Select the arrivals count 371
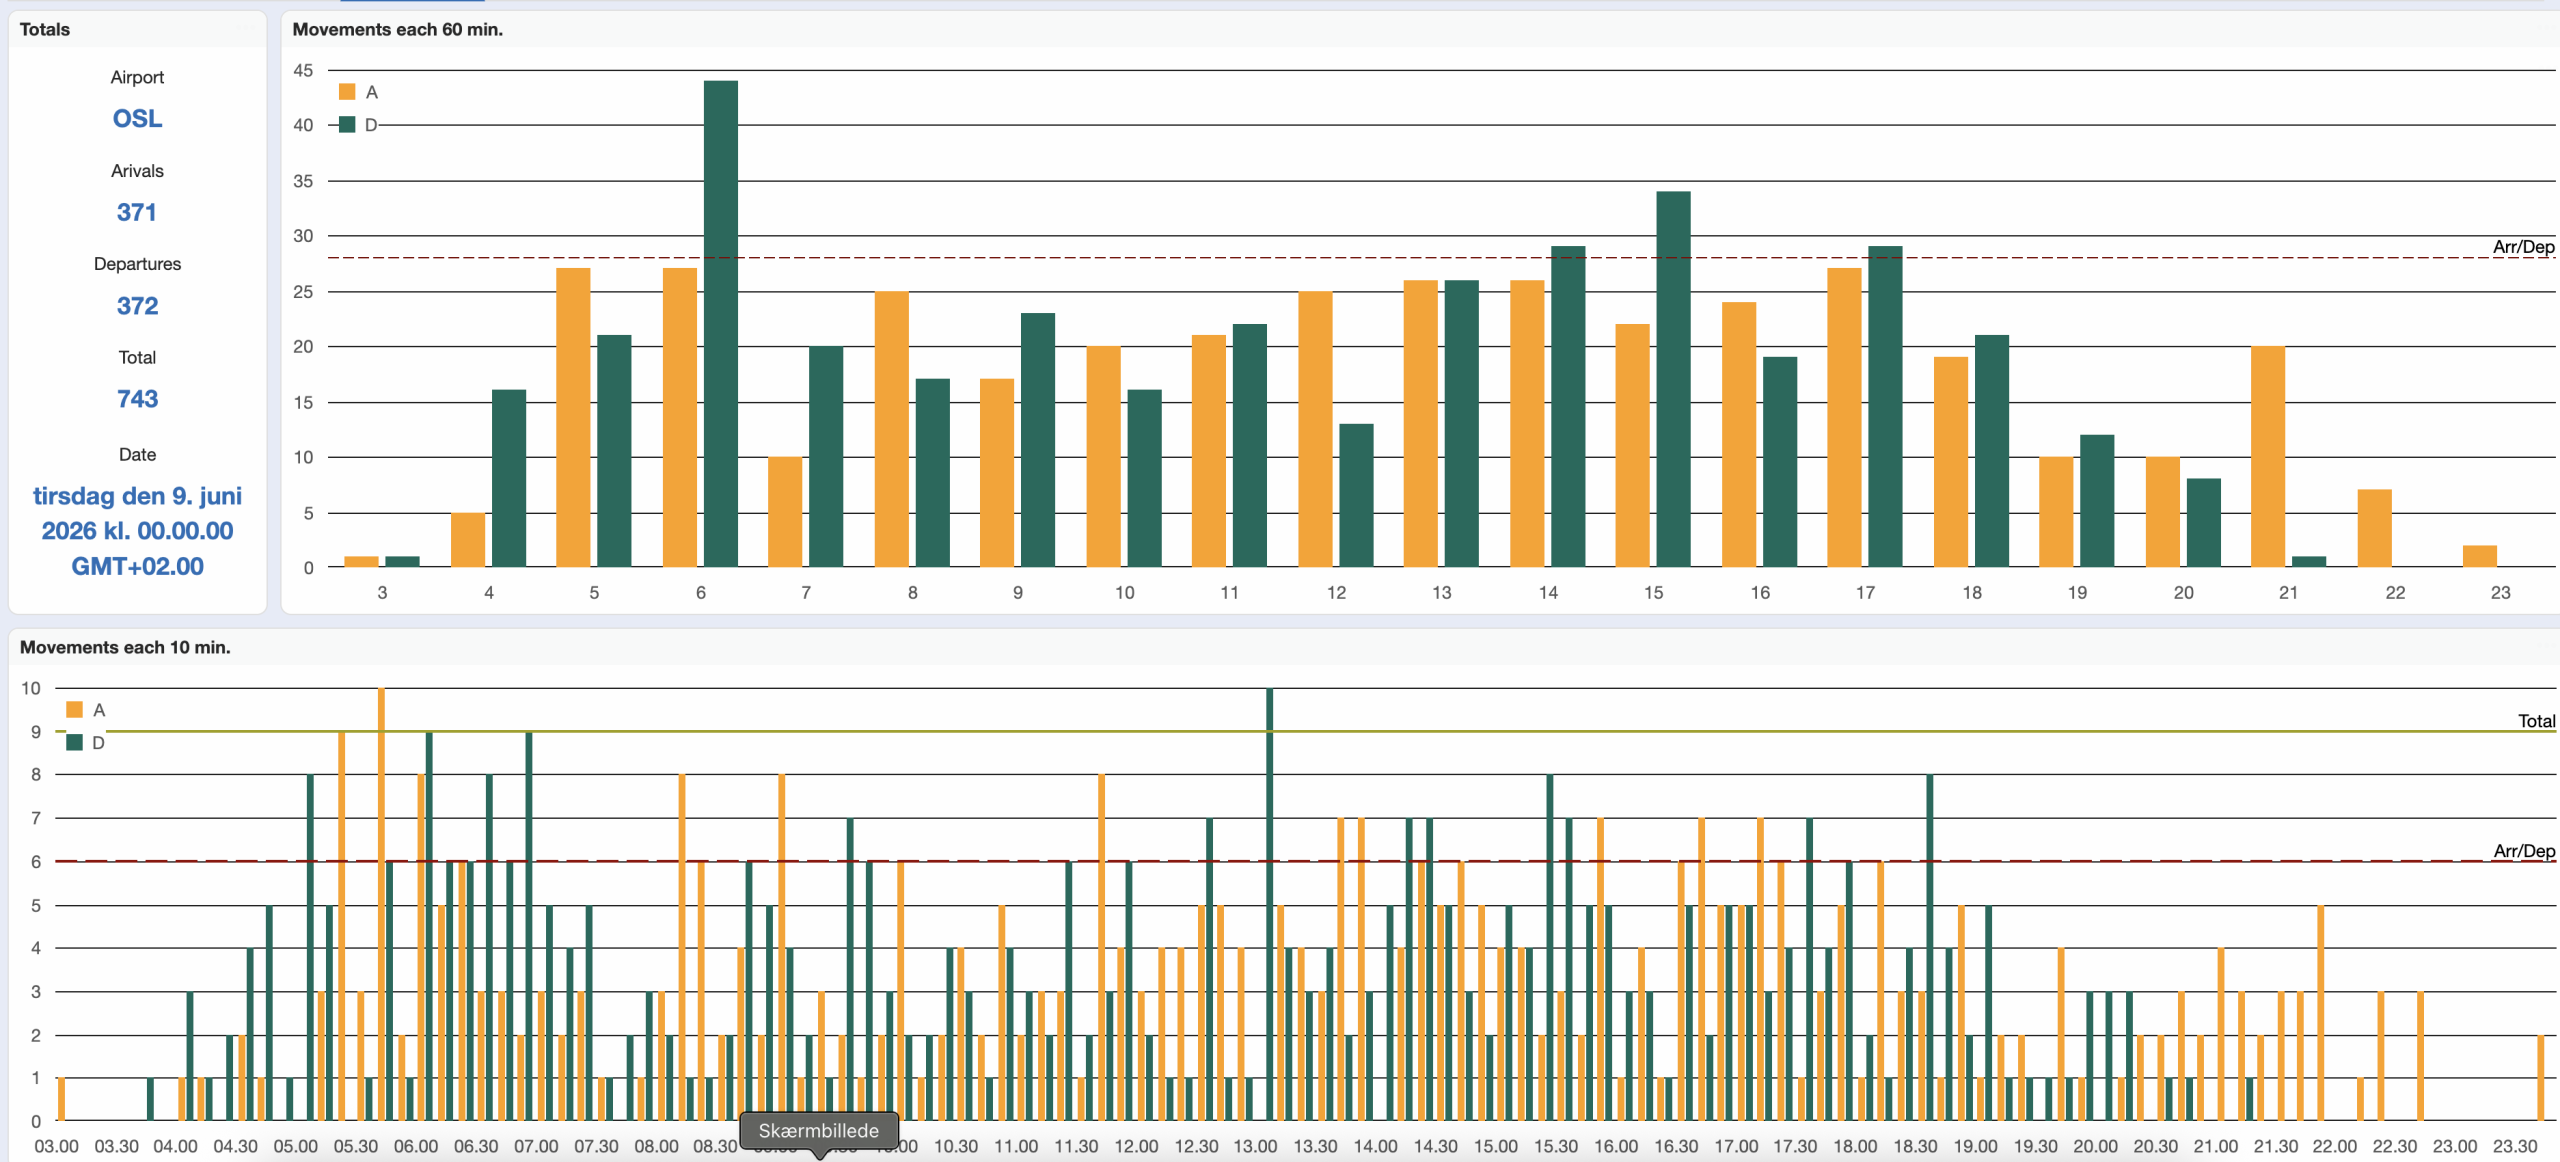 [x=137, y=212]
